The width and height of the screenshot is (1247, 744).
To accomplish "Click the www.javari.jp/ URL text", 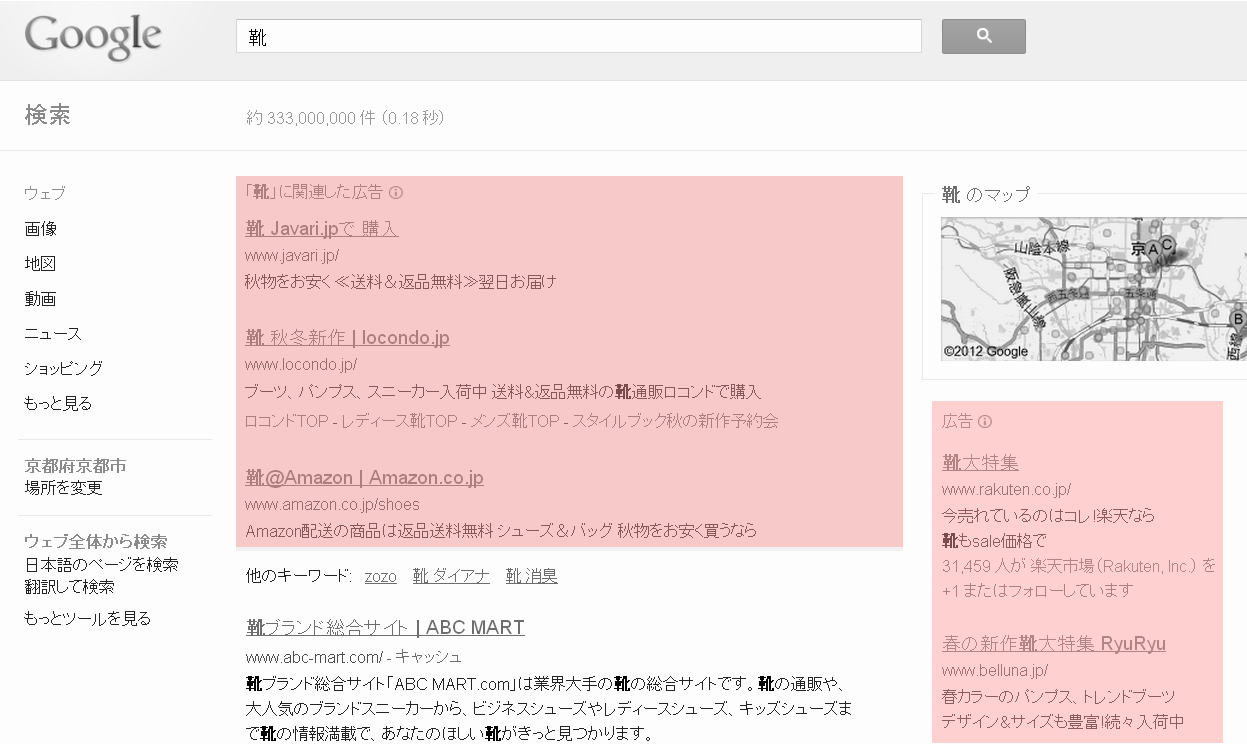I will (292, 255).
